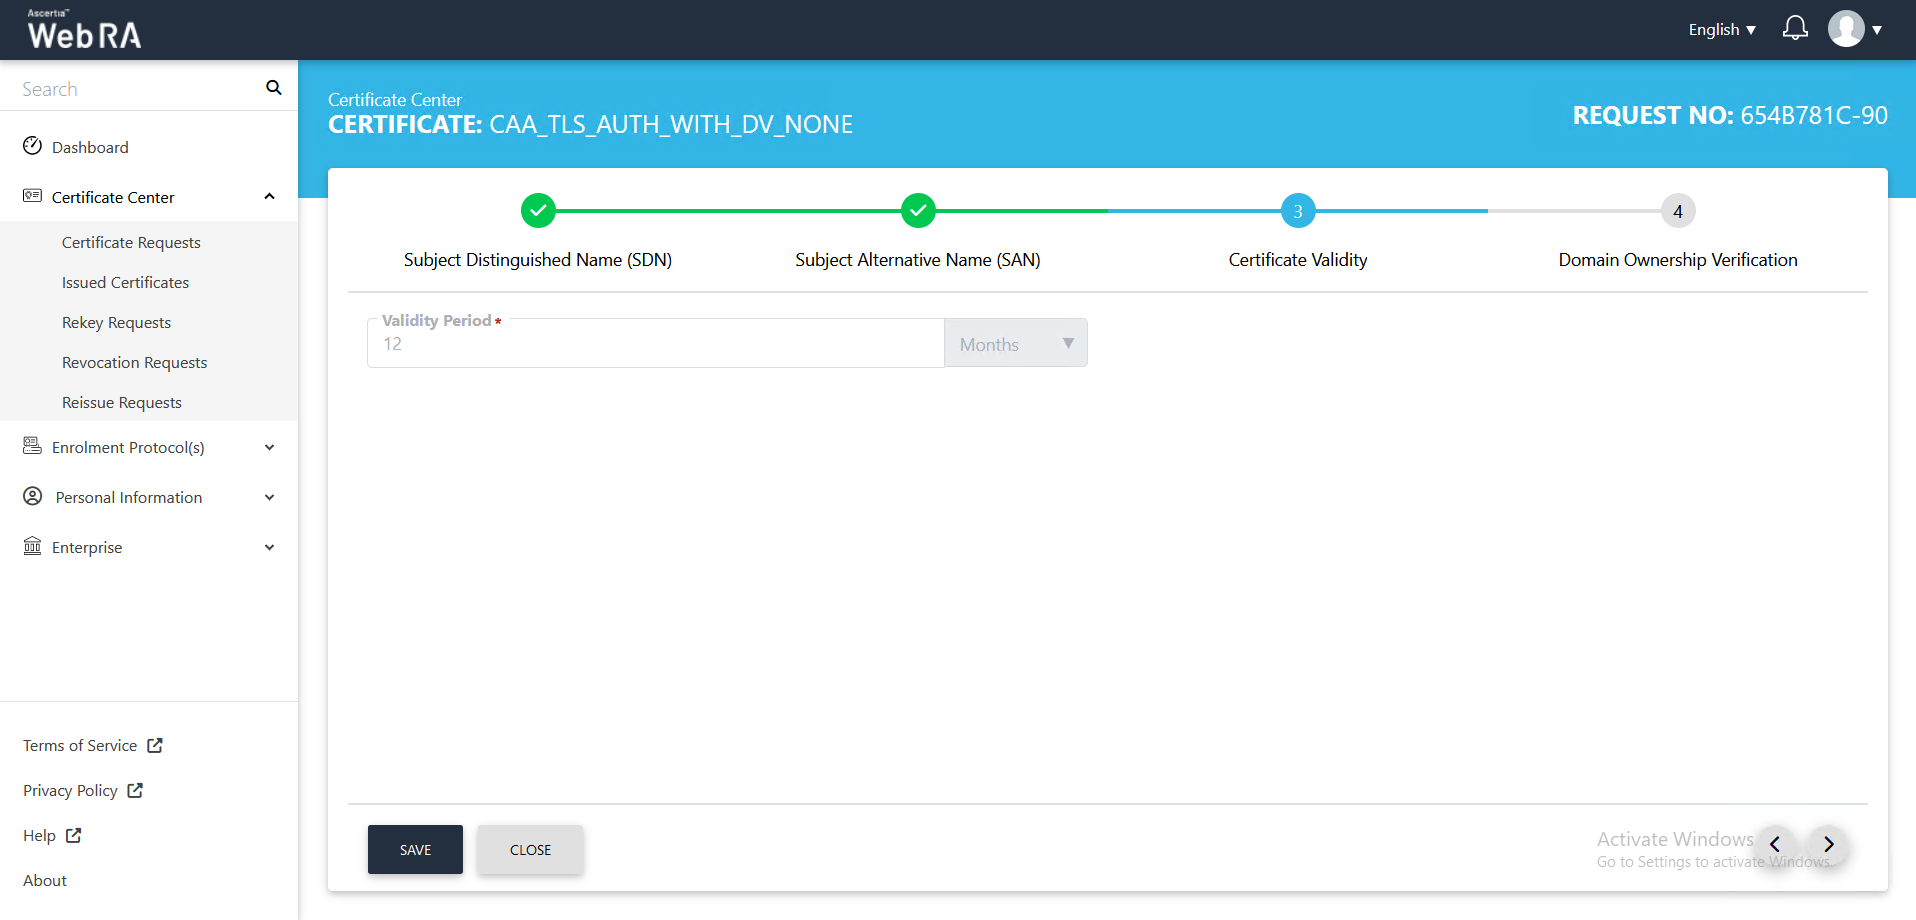Click the completed SAN step checkmark
Image resolution: width=1916 pixels, height=920 pixels.
pos(918,211)
